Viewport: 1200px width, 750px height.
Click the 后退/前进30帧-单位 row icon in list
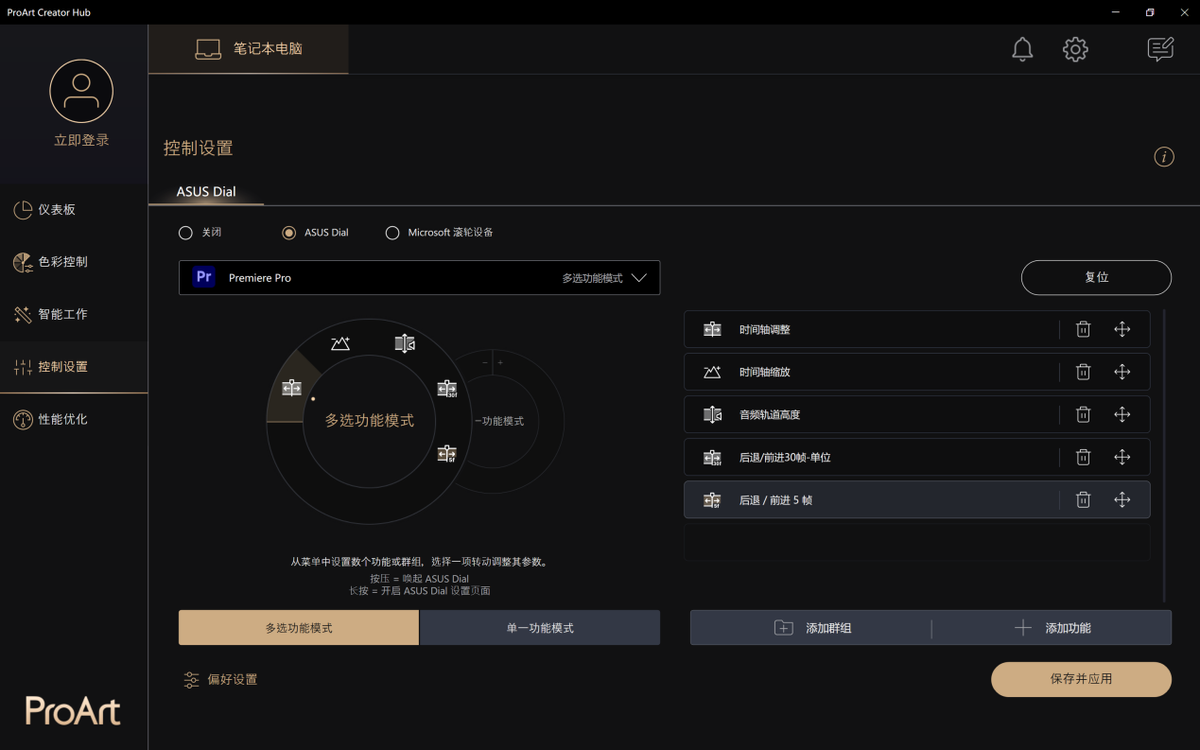712,457
